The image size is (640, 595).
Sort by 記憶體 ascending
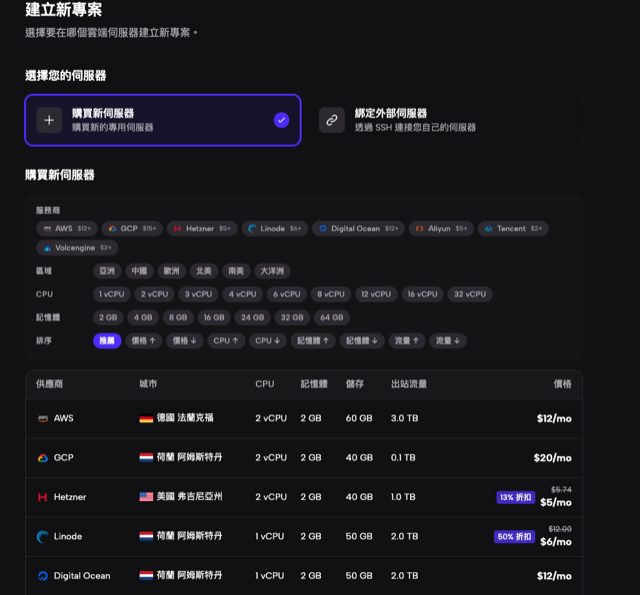pos(313,341)
